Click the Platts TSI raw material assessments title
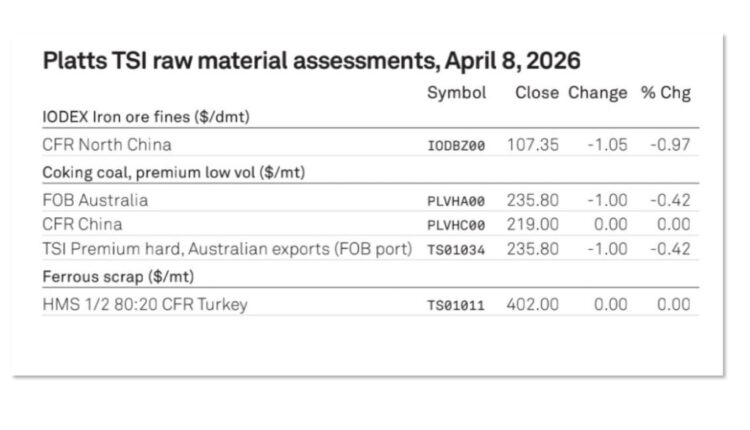The image size is (750, 430). point(311,61)
